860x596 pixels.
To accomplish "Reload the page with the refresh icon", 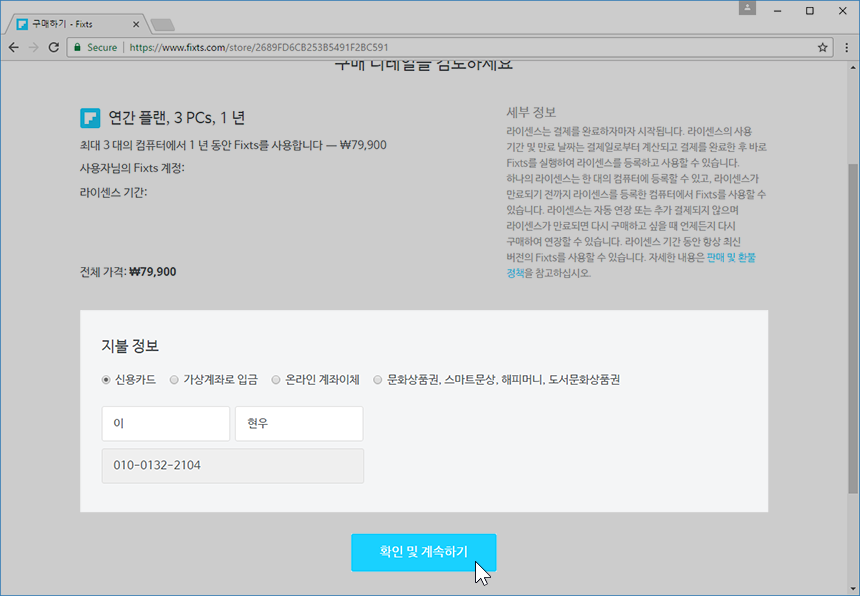I will pos(53,48).
